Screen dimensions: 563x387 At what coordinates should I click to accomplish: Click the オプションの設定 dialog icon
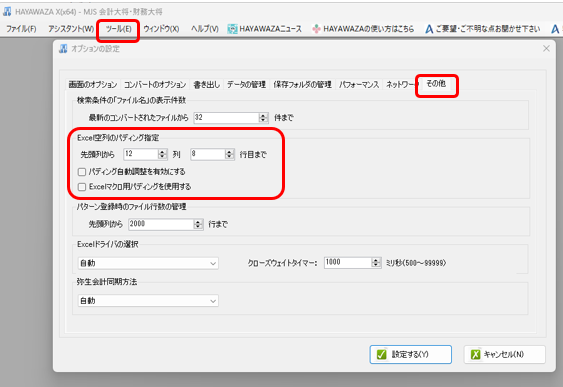63,48
